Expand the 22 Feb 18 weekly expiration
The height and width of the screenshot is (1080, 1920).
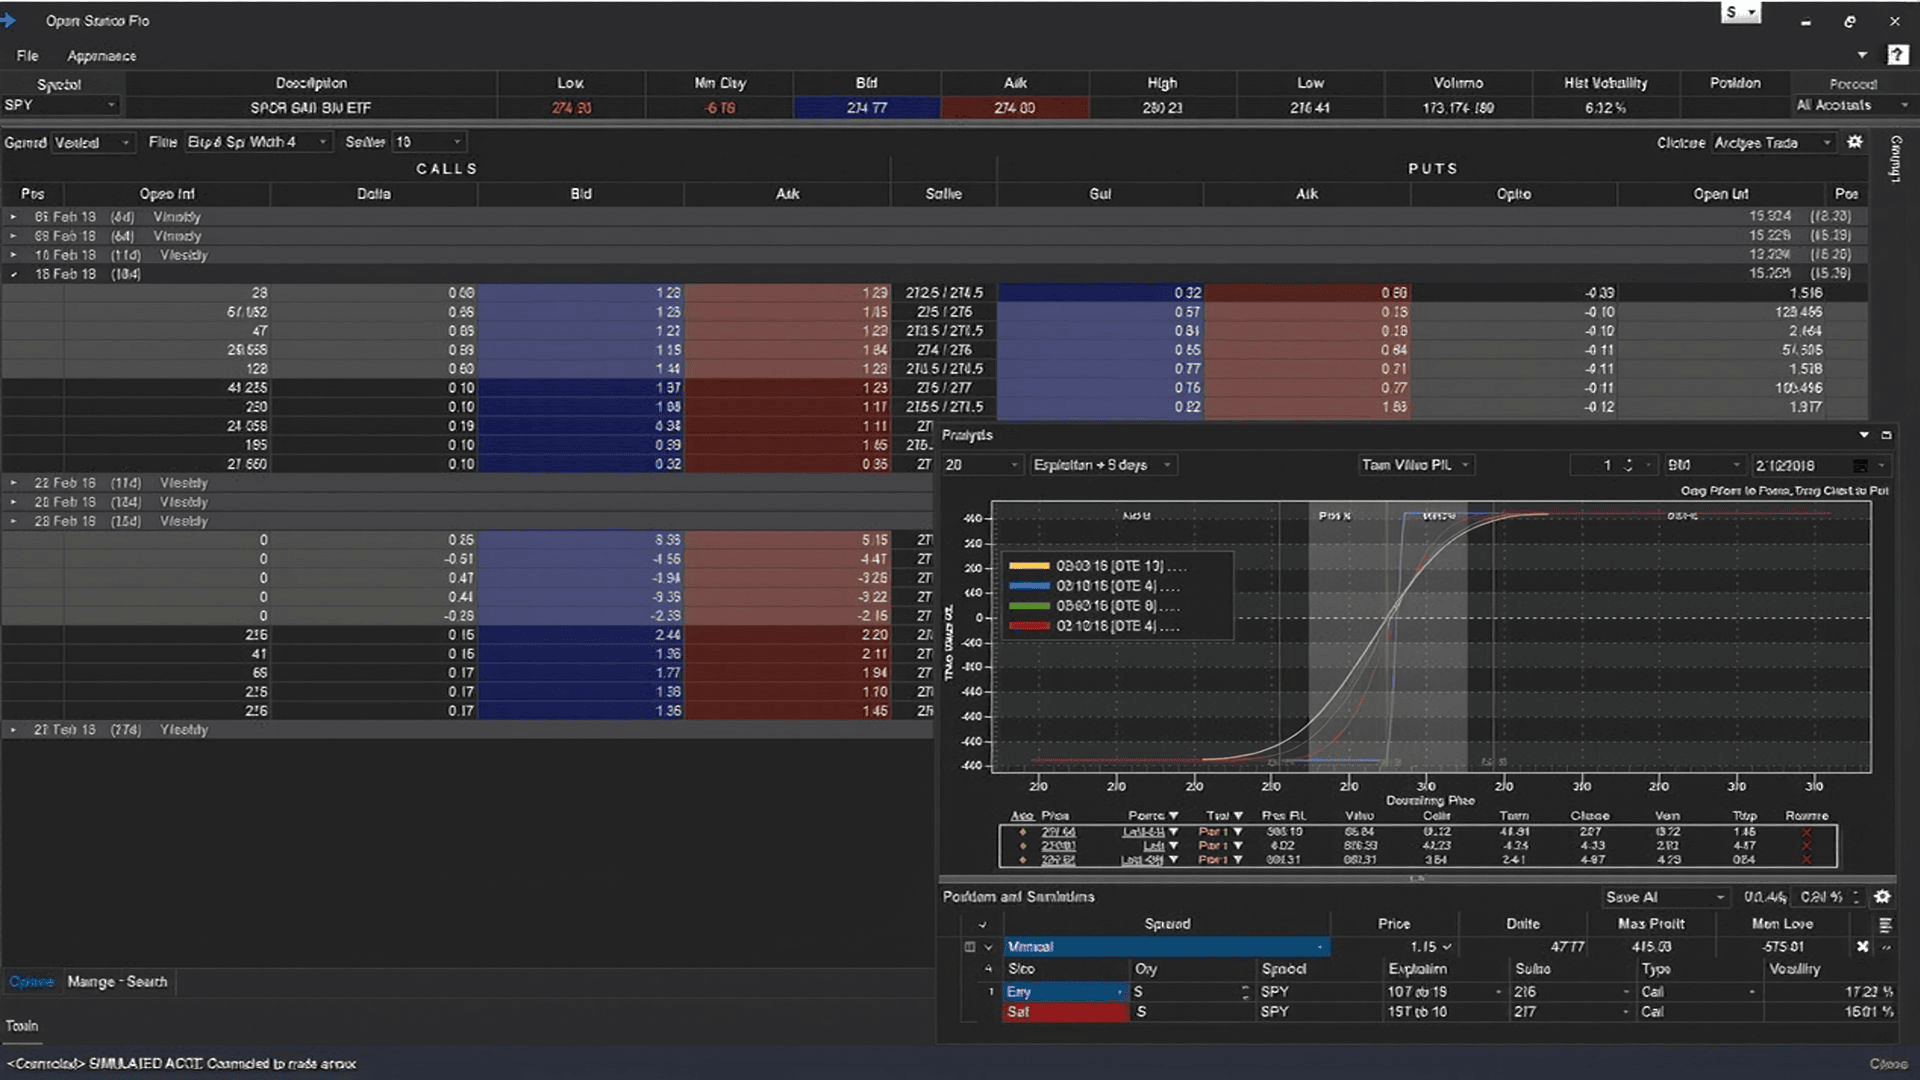point(13,483)
